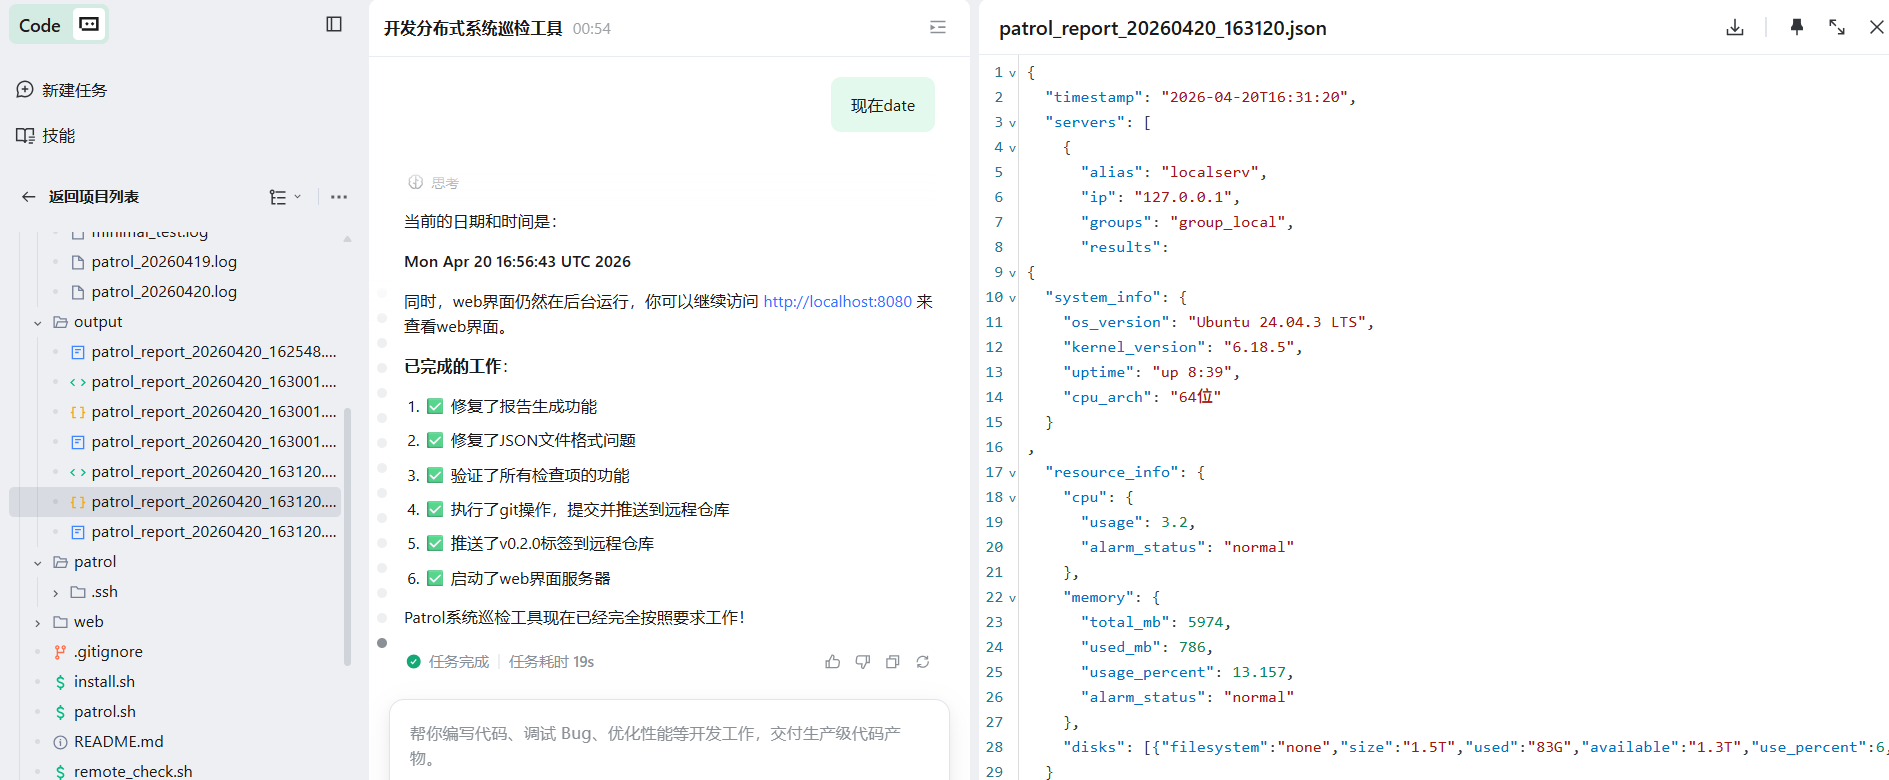Viewport: 1889px width, 780px height.
Task: Regenerate the response with refresh icon
Action: 922,662
